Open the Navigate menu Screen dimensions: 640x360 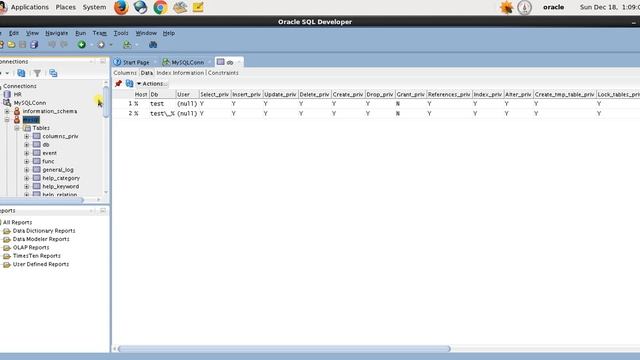click(x=56, y=33)
